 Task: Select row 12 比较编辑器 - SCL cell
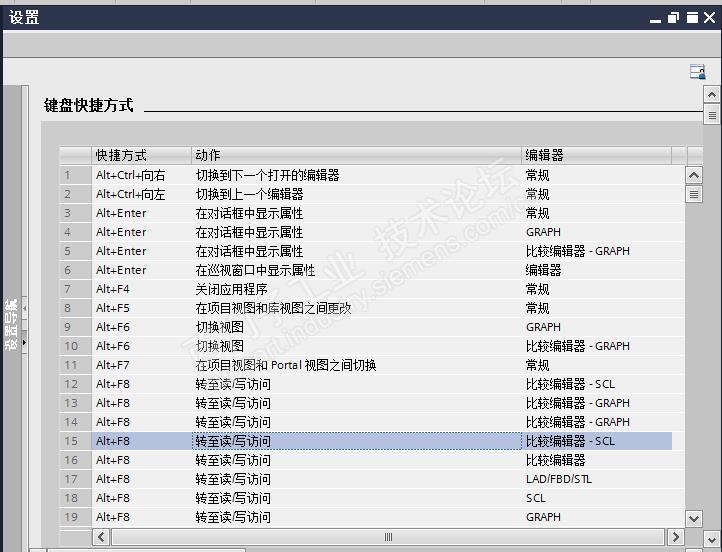596,384
